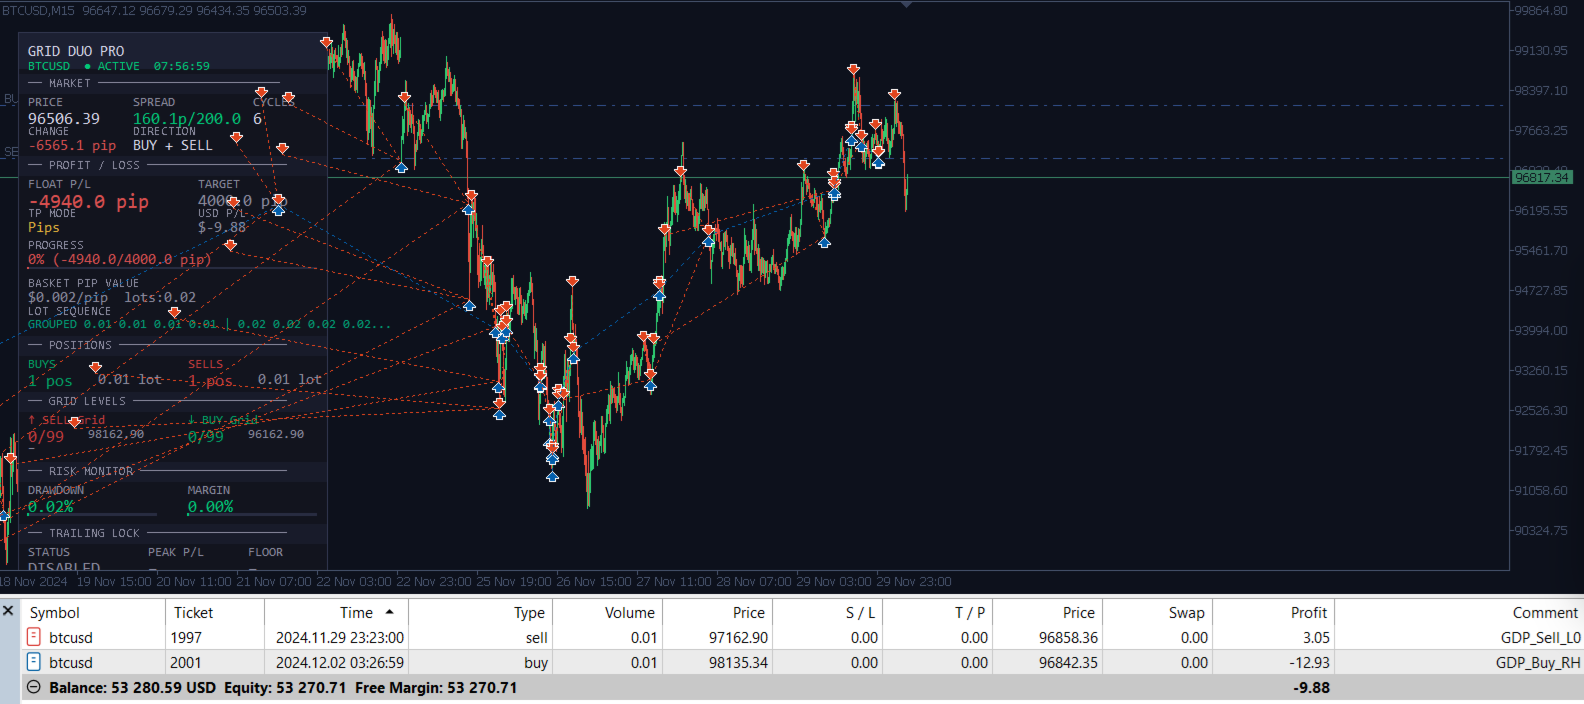Select the trade row with ticket 1997
The image size is (1584, 704).
tap(802, 637)
